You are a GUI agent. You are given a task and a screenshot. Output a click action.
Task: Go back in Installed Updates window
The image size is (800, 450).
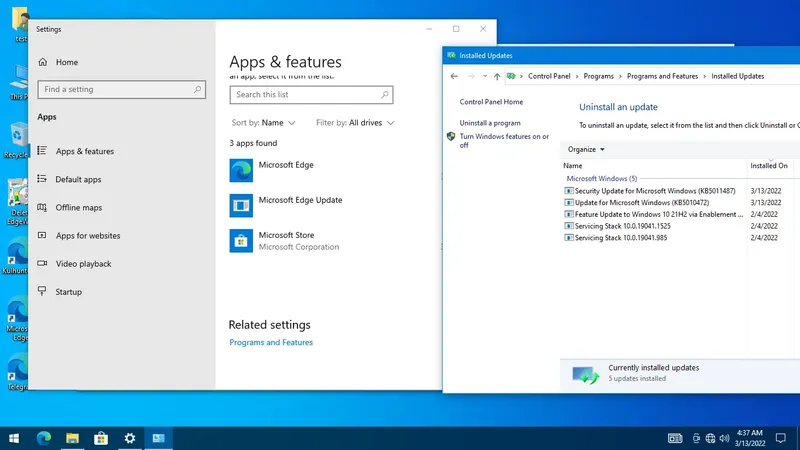pos(454,76)
